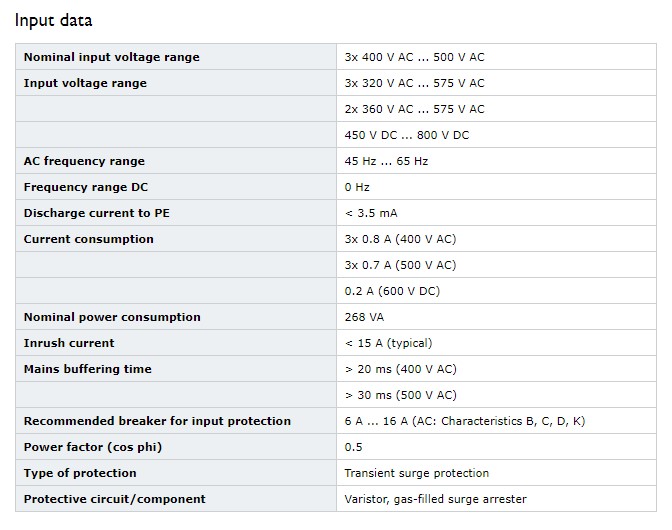The image size is (672, 530).
Task: Select the Inrush current label
Action: (x=69, y=343)
